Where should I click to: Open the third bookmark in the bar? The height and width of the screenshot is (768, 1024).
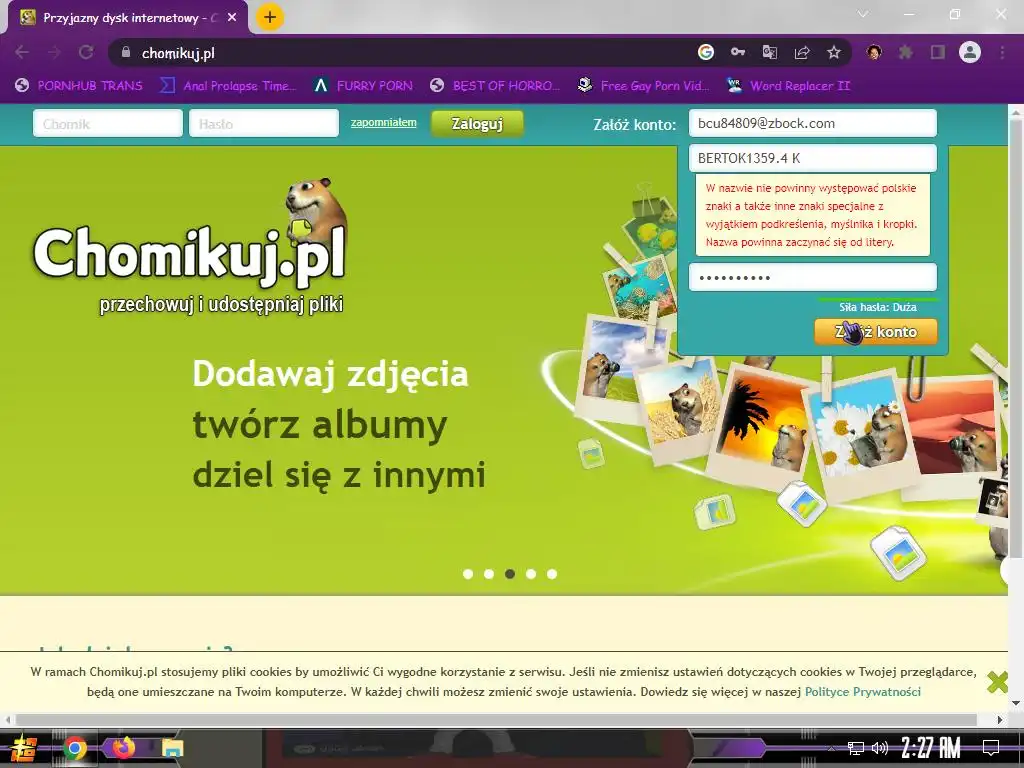point(363,86)
